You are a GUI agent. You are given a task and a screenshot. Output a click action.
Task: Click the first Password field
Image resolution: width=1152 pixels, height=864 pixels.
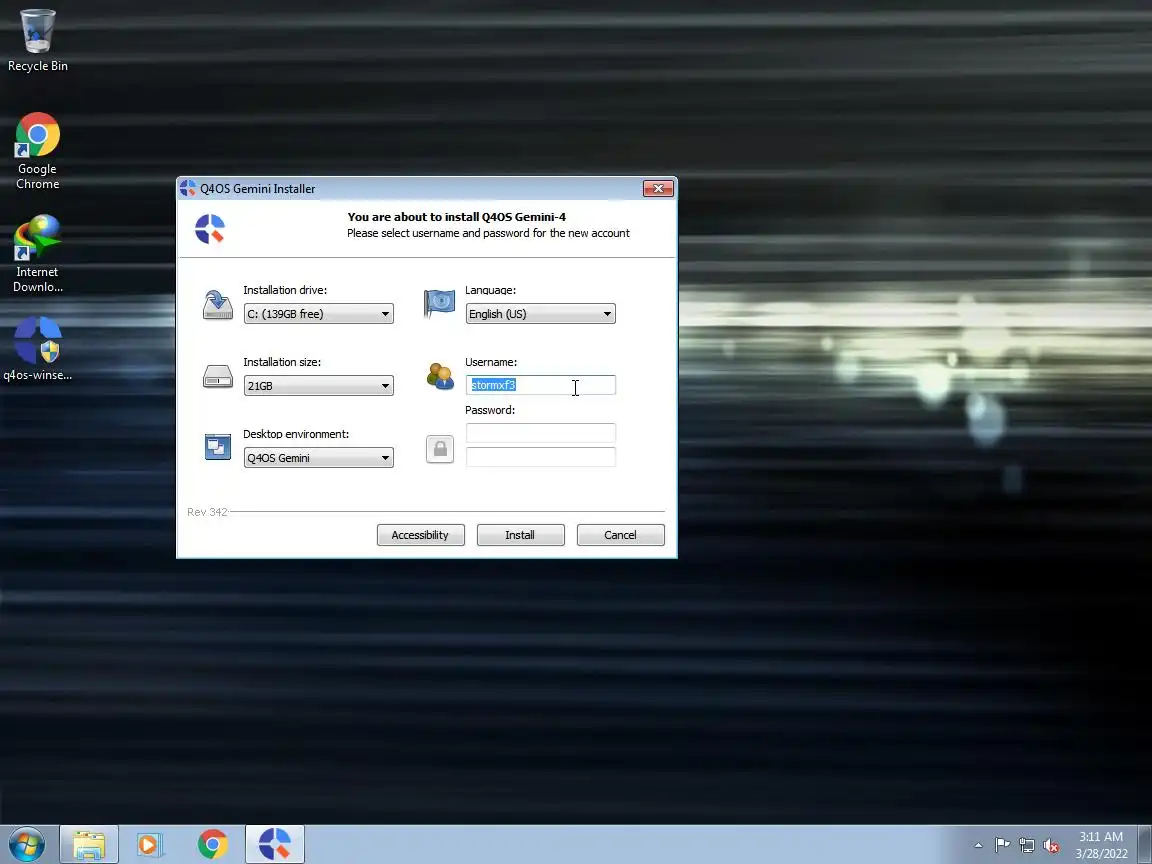click(x=541, y=433)
